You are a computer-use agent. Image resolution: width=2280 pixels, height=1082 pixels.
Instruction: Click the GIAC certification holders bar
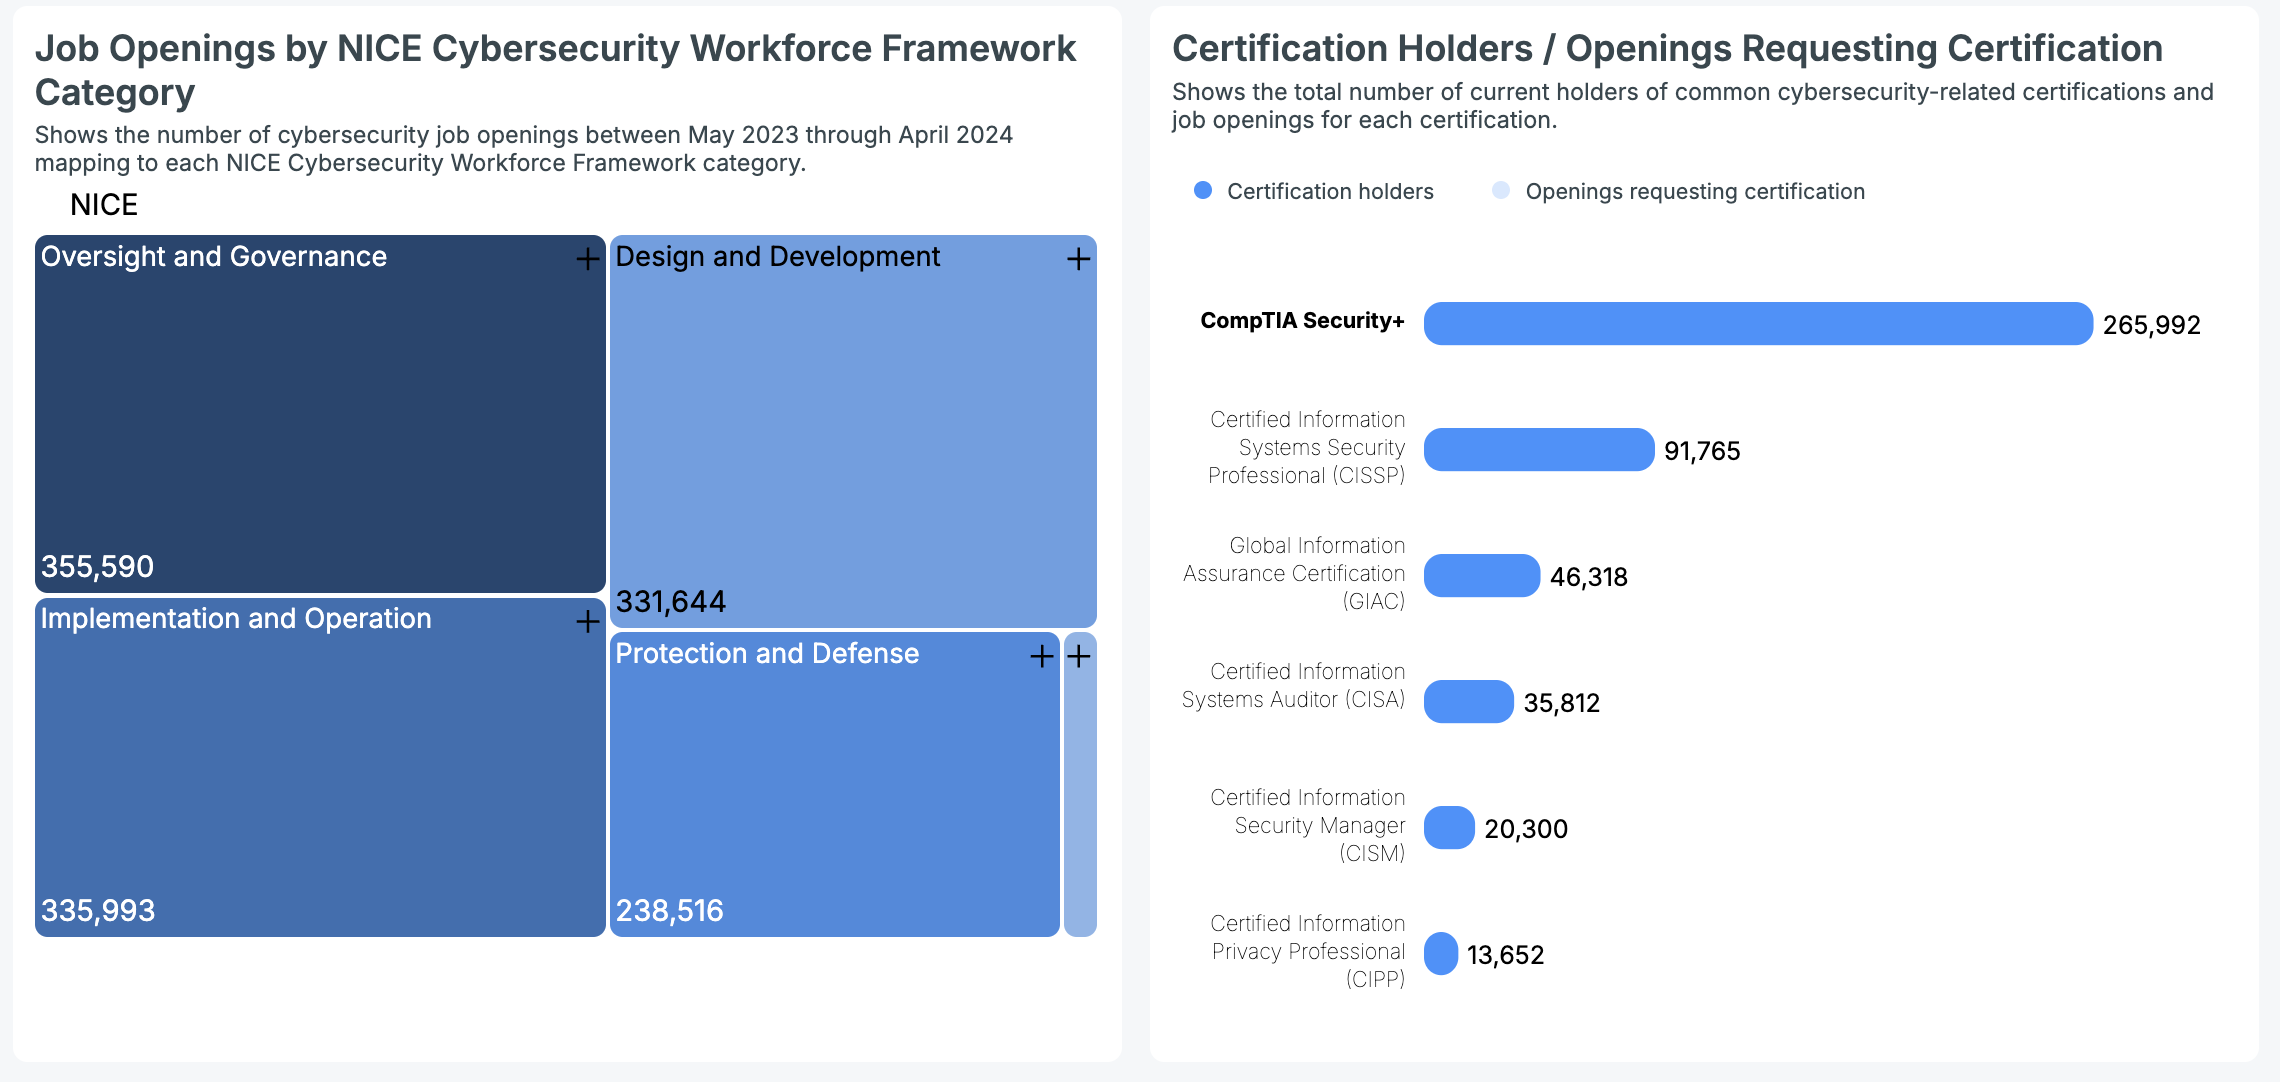(1482, 576)
